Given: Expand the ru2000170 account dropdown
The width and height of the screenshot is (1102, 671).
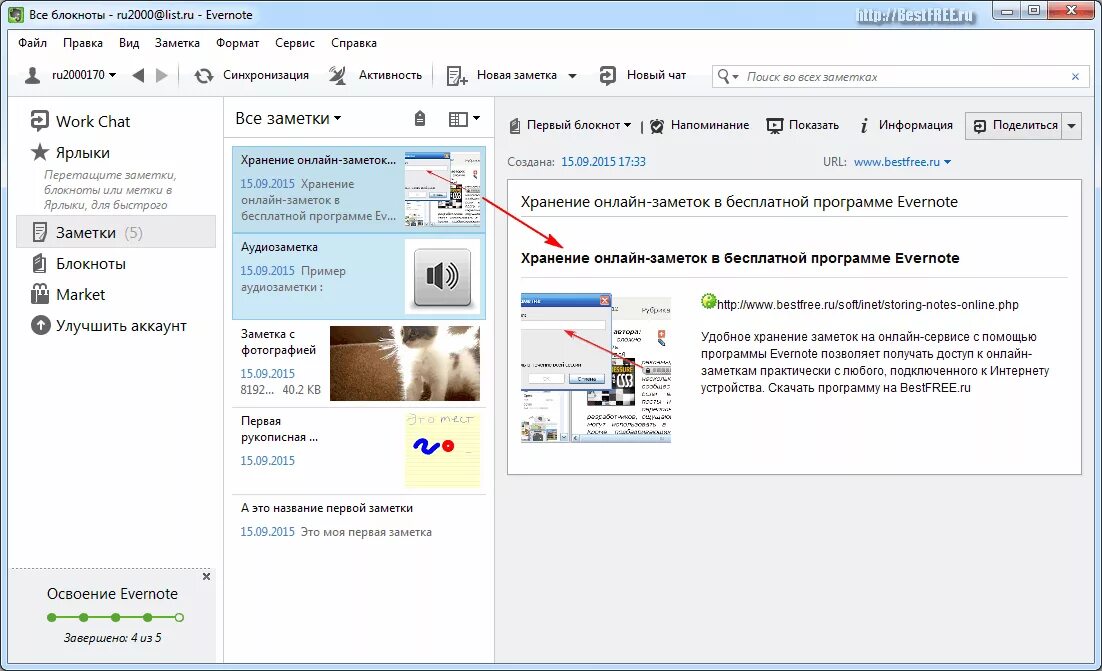Looking at the screenshot, I should [112, 75].
